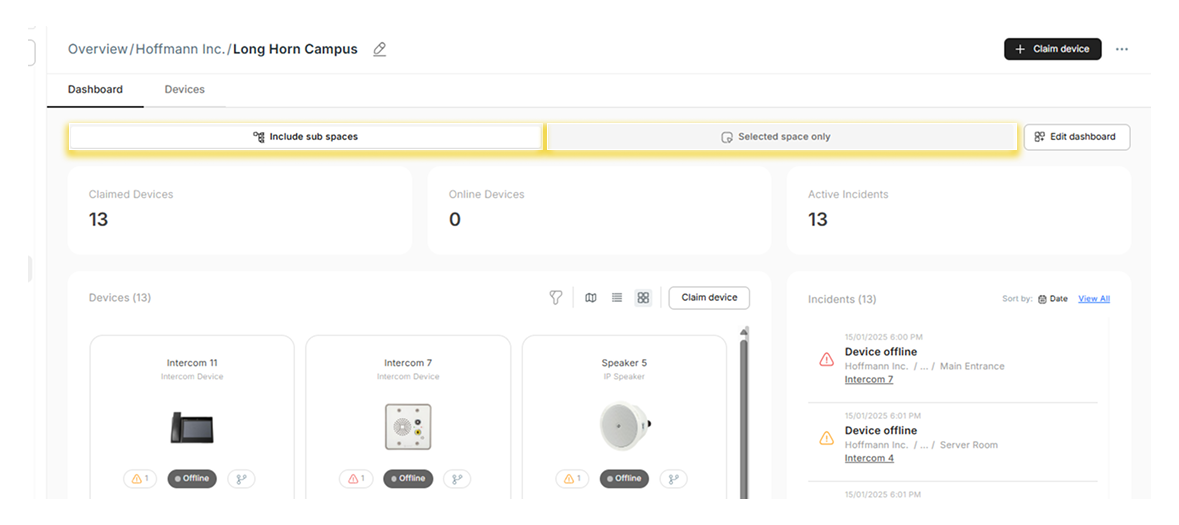Click orange warning icon of Intercom 4 incident
Viewport: 1179px width, 525px height.
[826, 438]
